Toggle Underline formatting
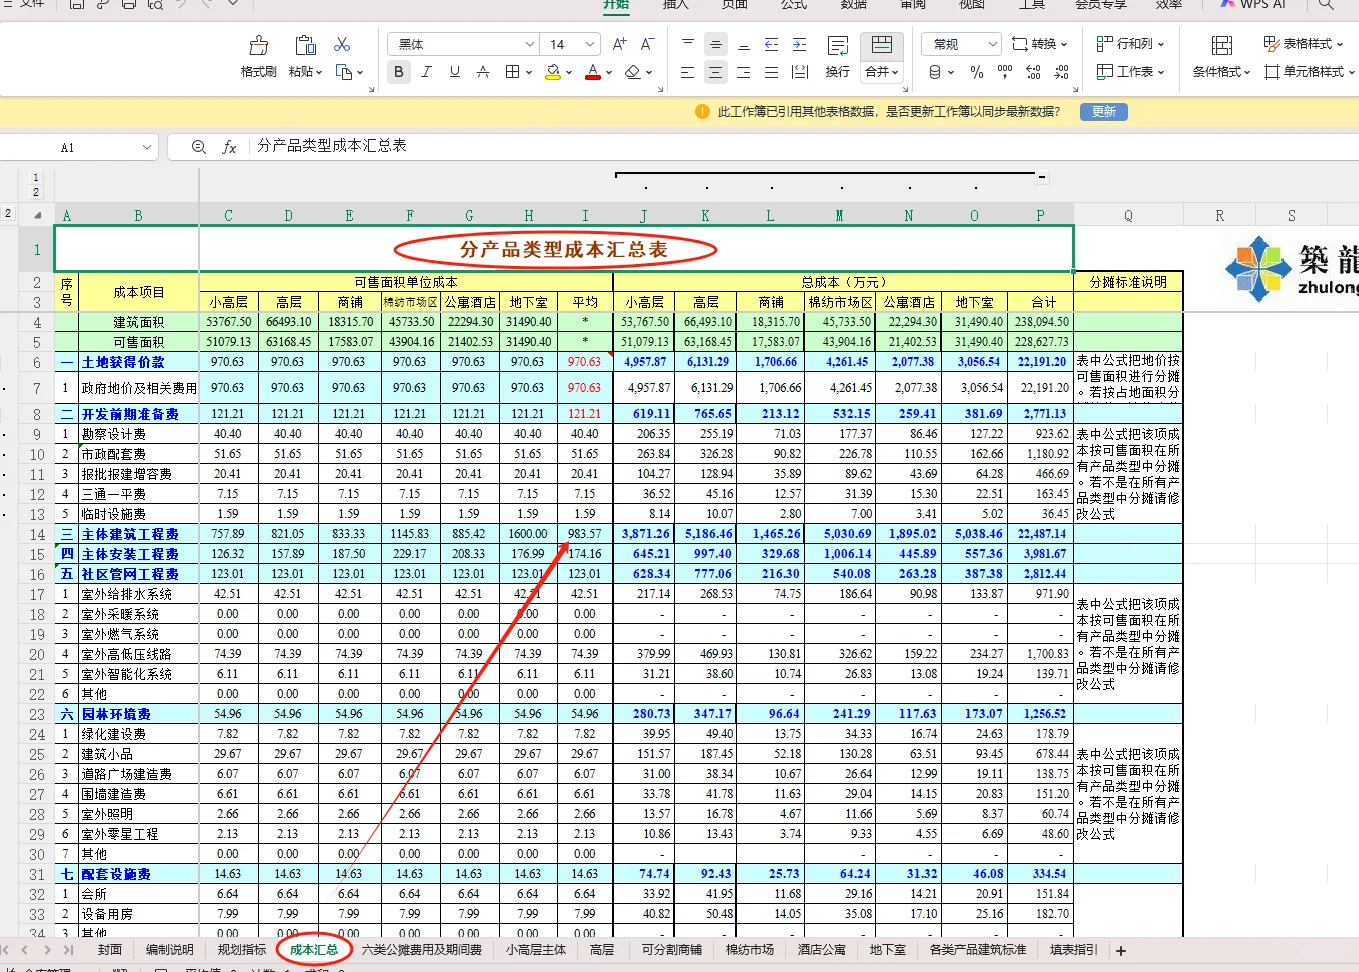Screen dimensions: 1359x972 click(455, 72)
